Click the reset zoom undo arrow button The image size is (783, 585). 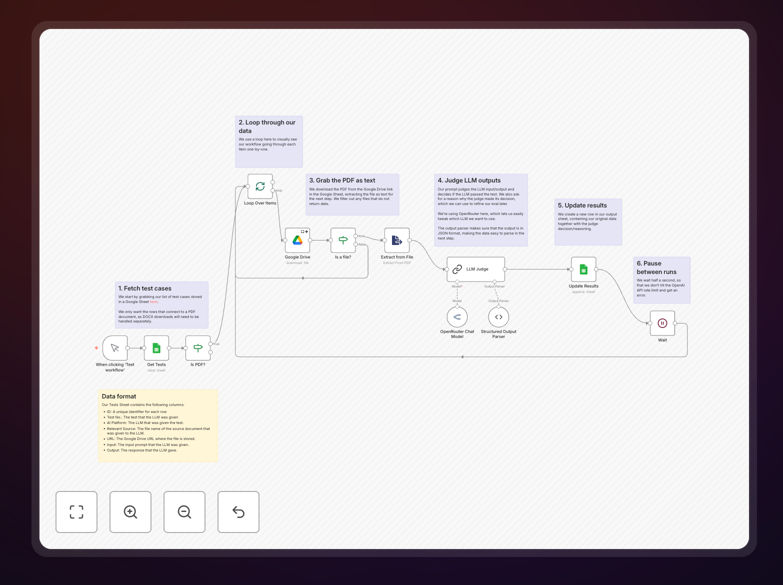[238, 512]
